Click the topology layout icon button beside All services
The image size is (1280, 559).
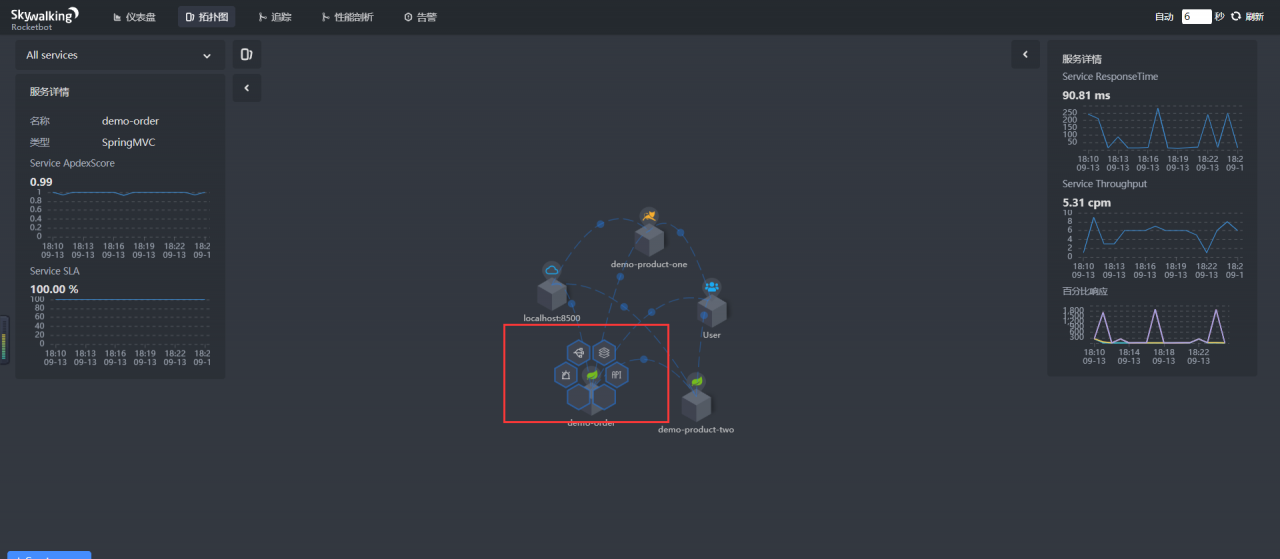[247, 55]
